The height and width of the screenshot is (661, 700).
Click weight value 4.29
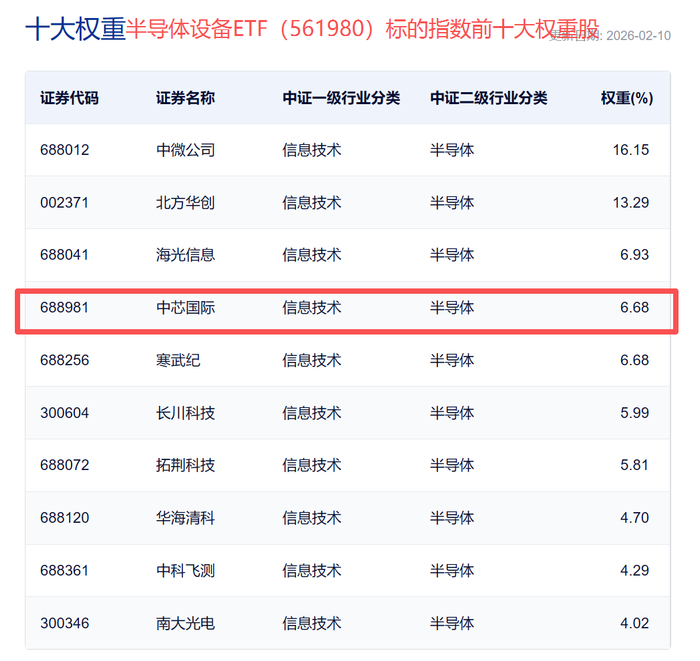pos(634,570)
